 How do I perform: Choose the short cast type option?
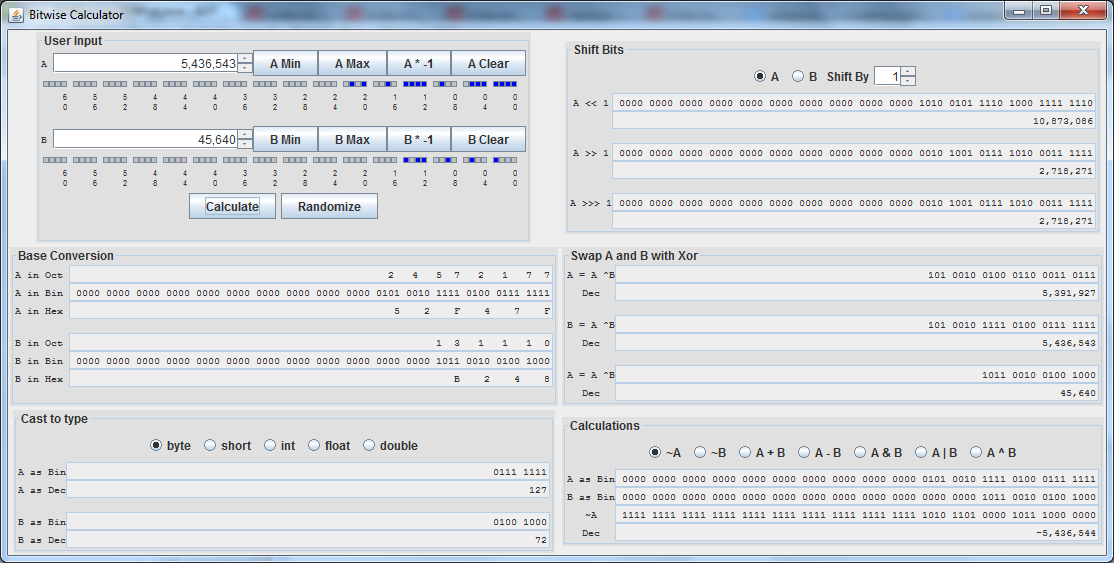coord(211,446)
